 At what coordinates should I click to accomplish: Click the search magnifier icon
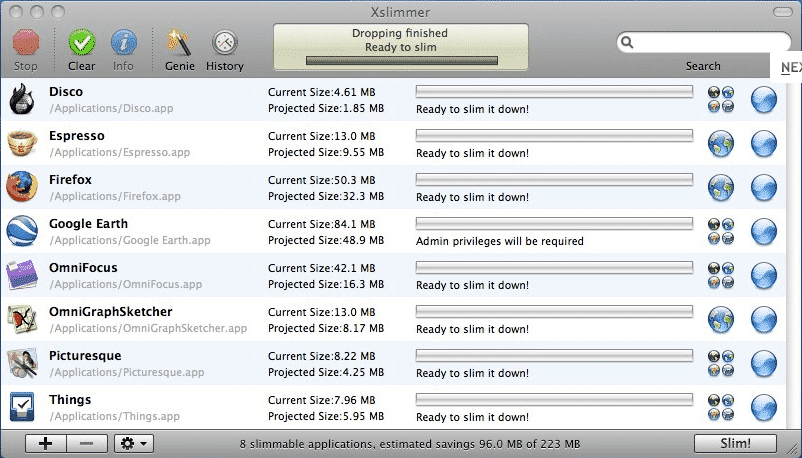[627, 43]
